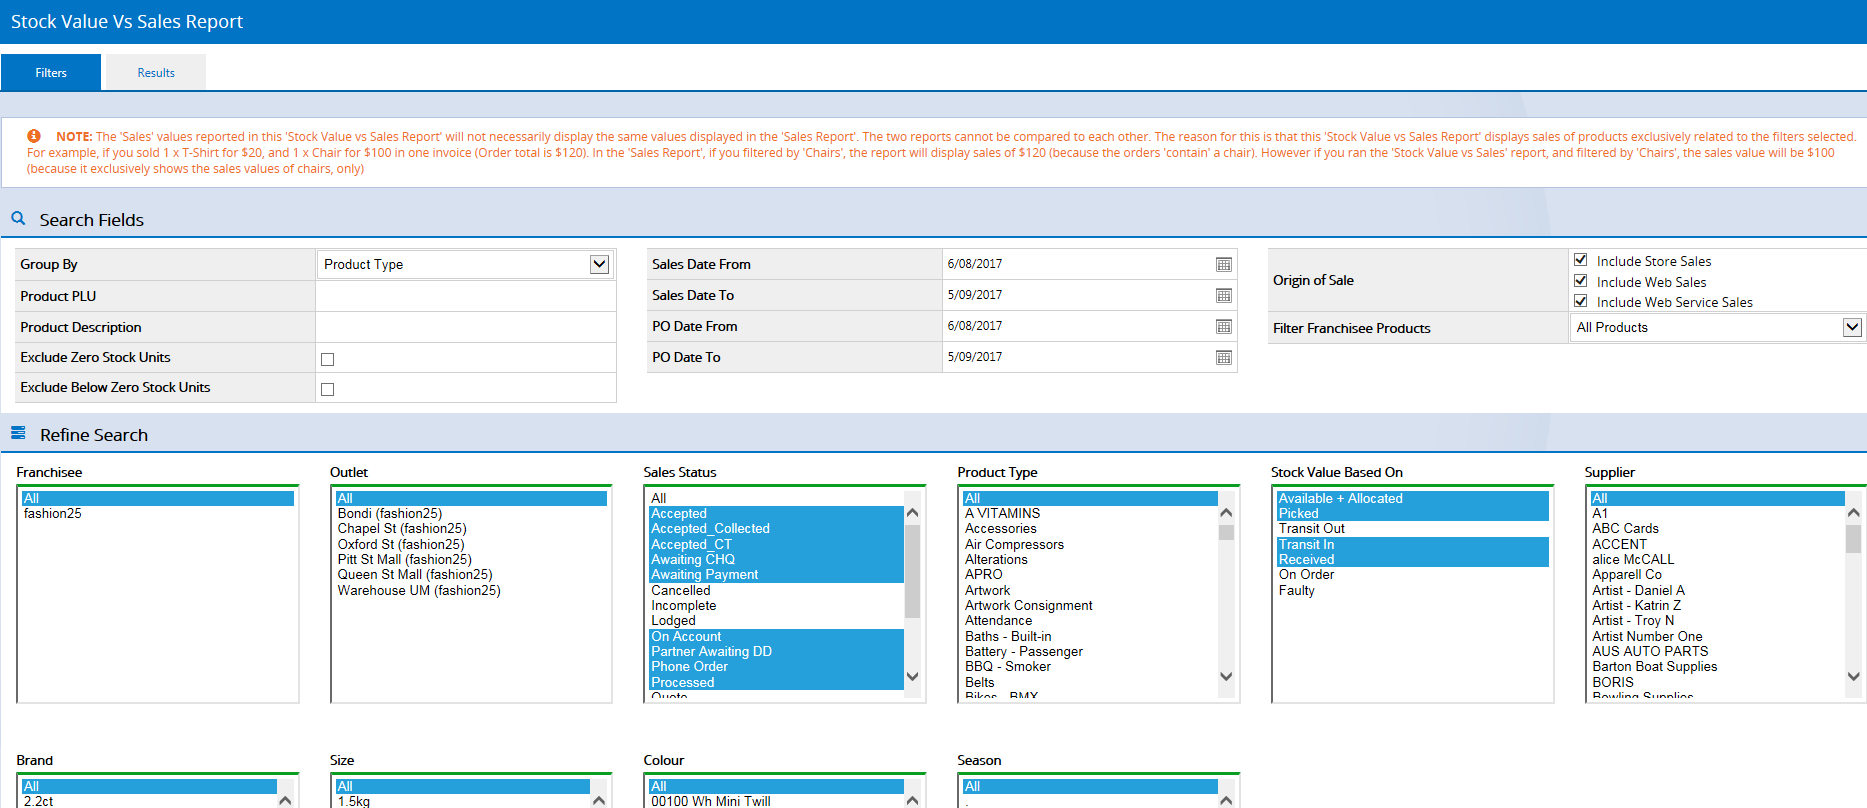
Task: Select fashion25 in the Franchisee list
Action: pos(158,514)
